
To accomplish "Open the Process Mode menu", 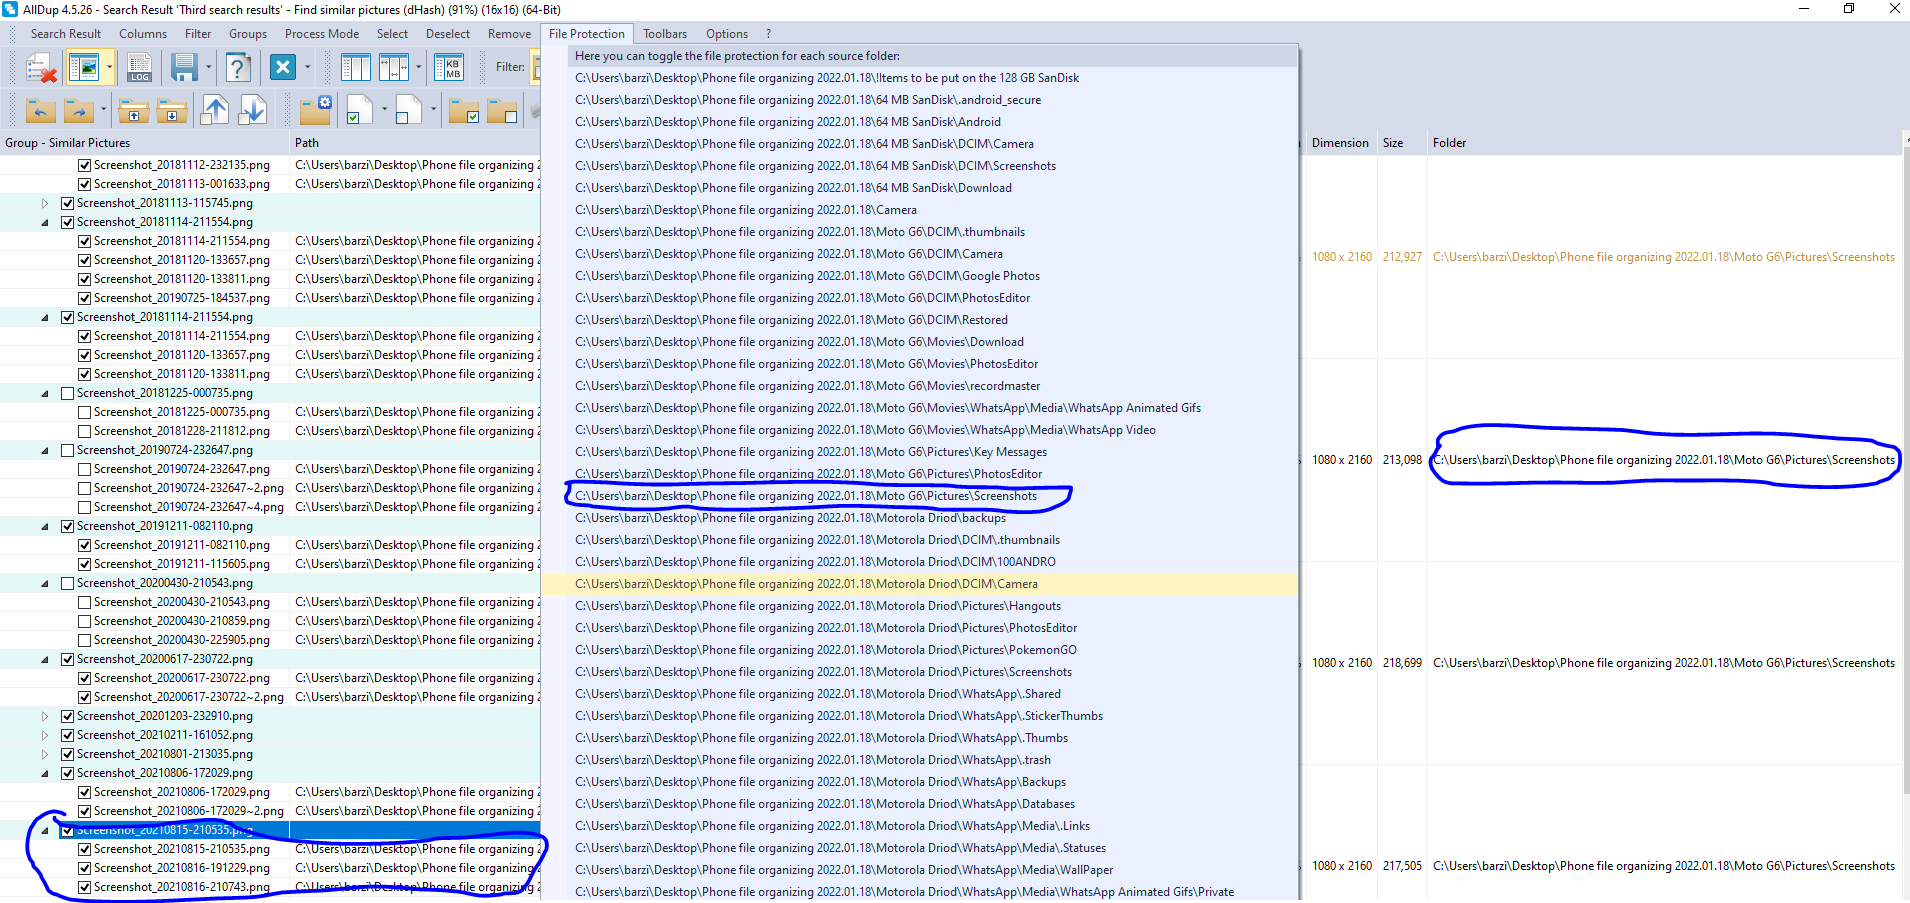I will (x=321, y=34).
